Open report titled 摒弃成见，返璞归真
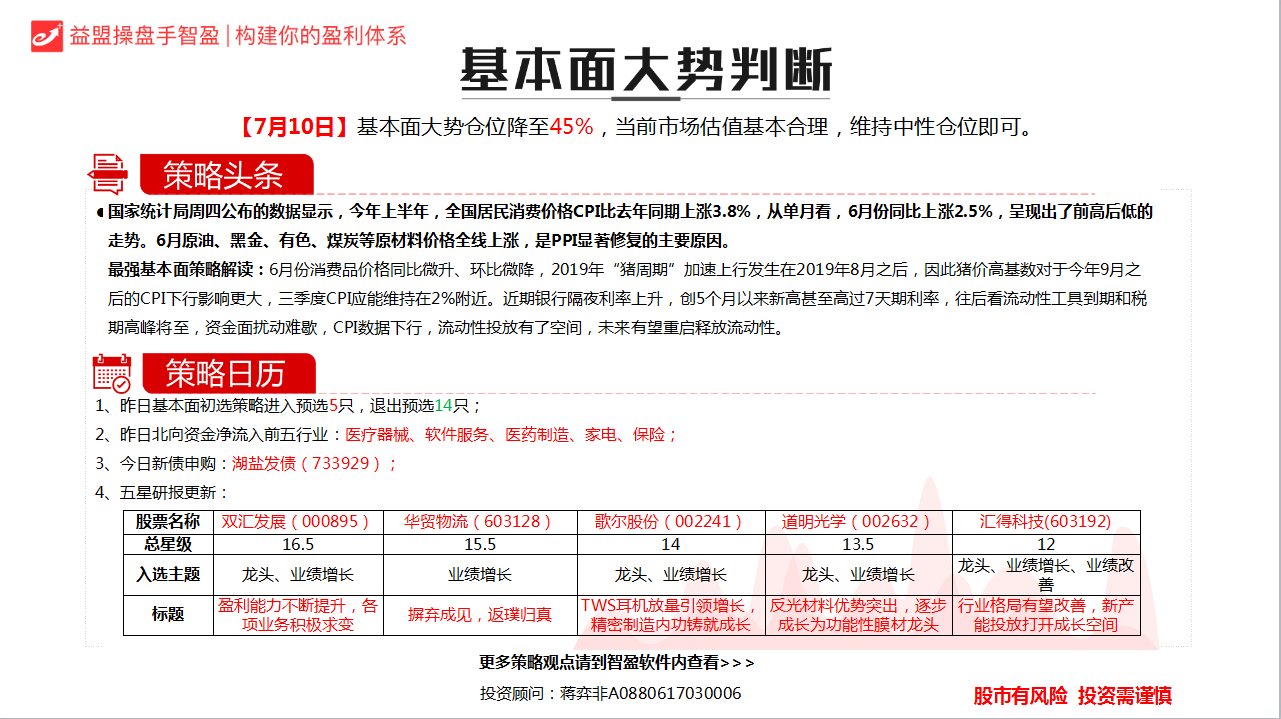This screenshot has height=719, width=1281. 479,614
